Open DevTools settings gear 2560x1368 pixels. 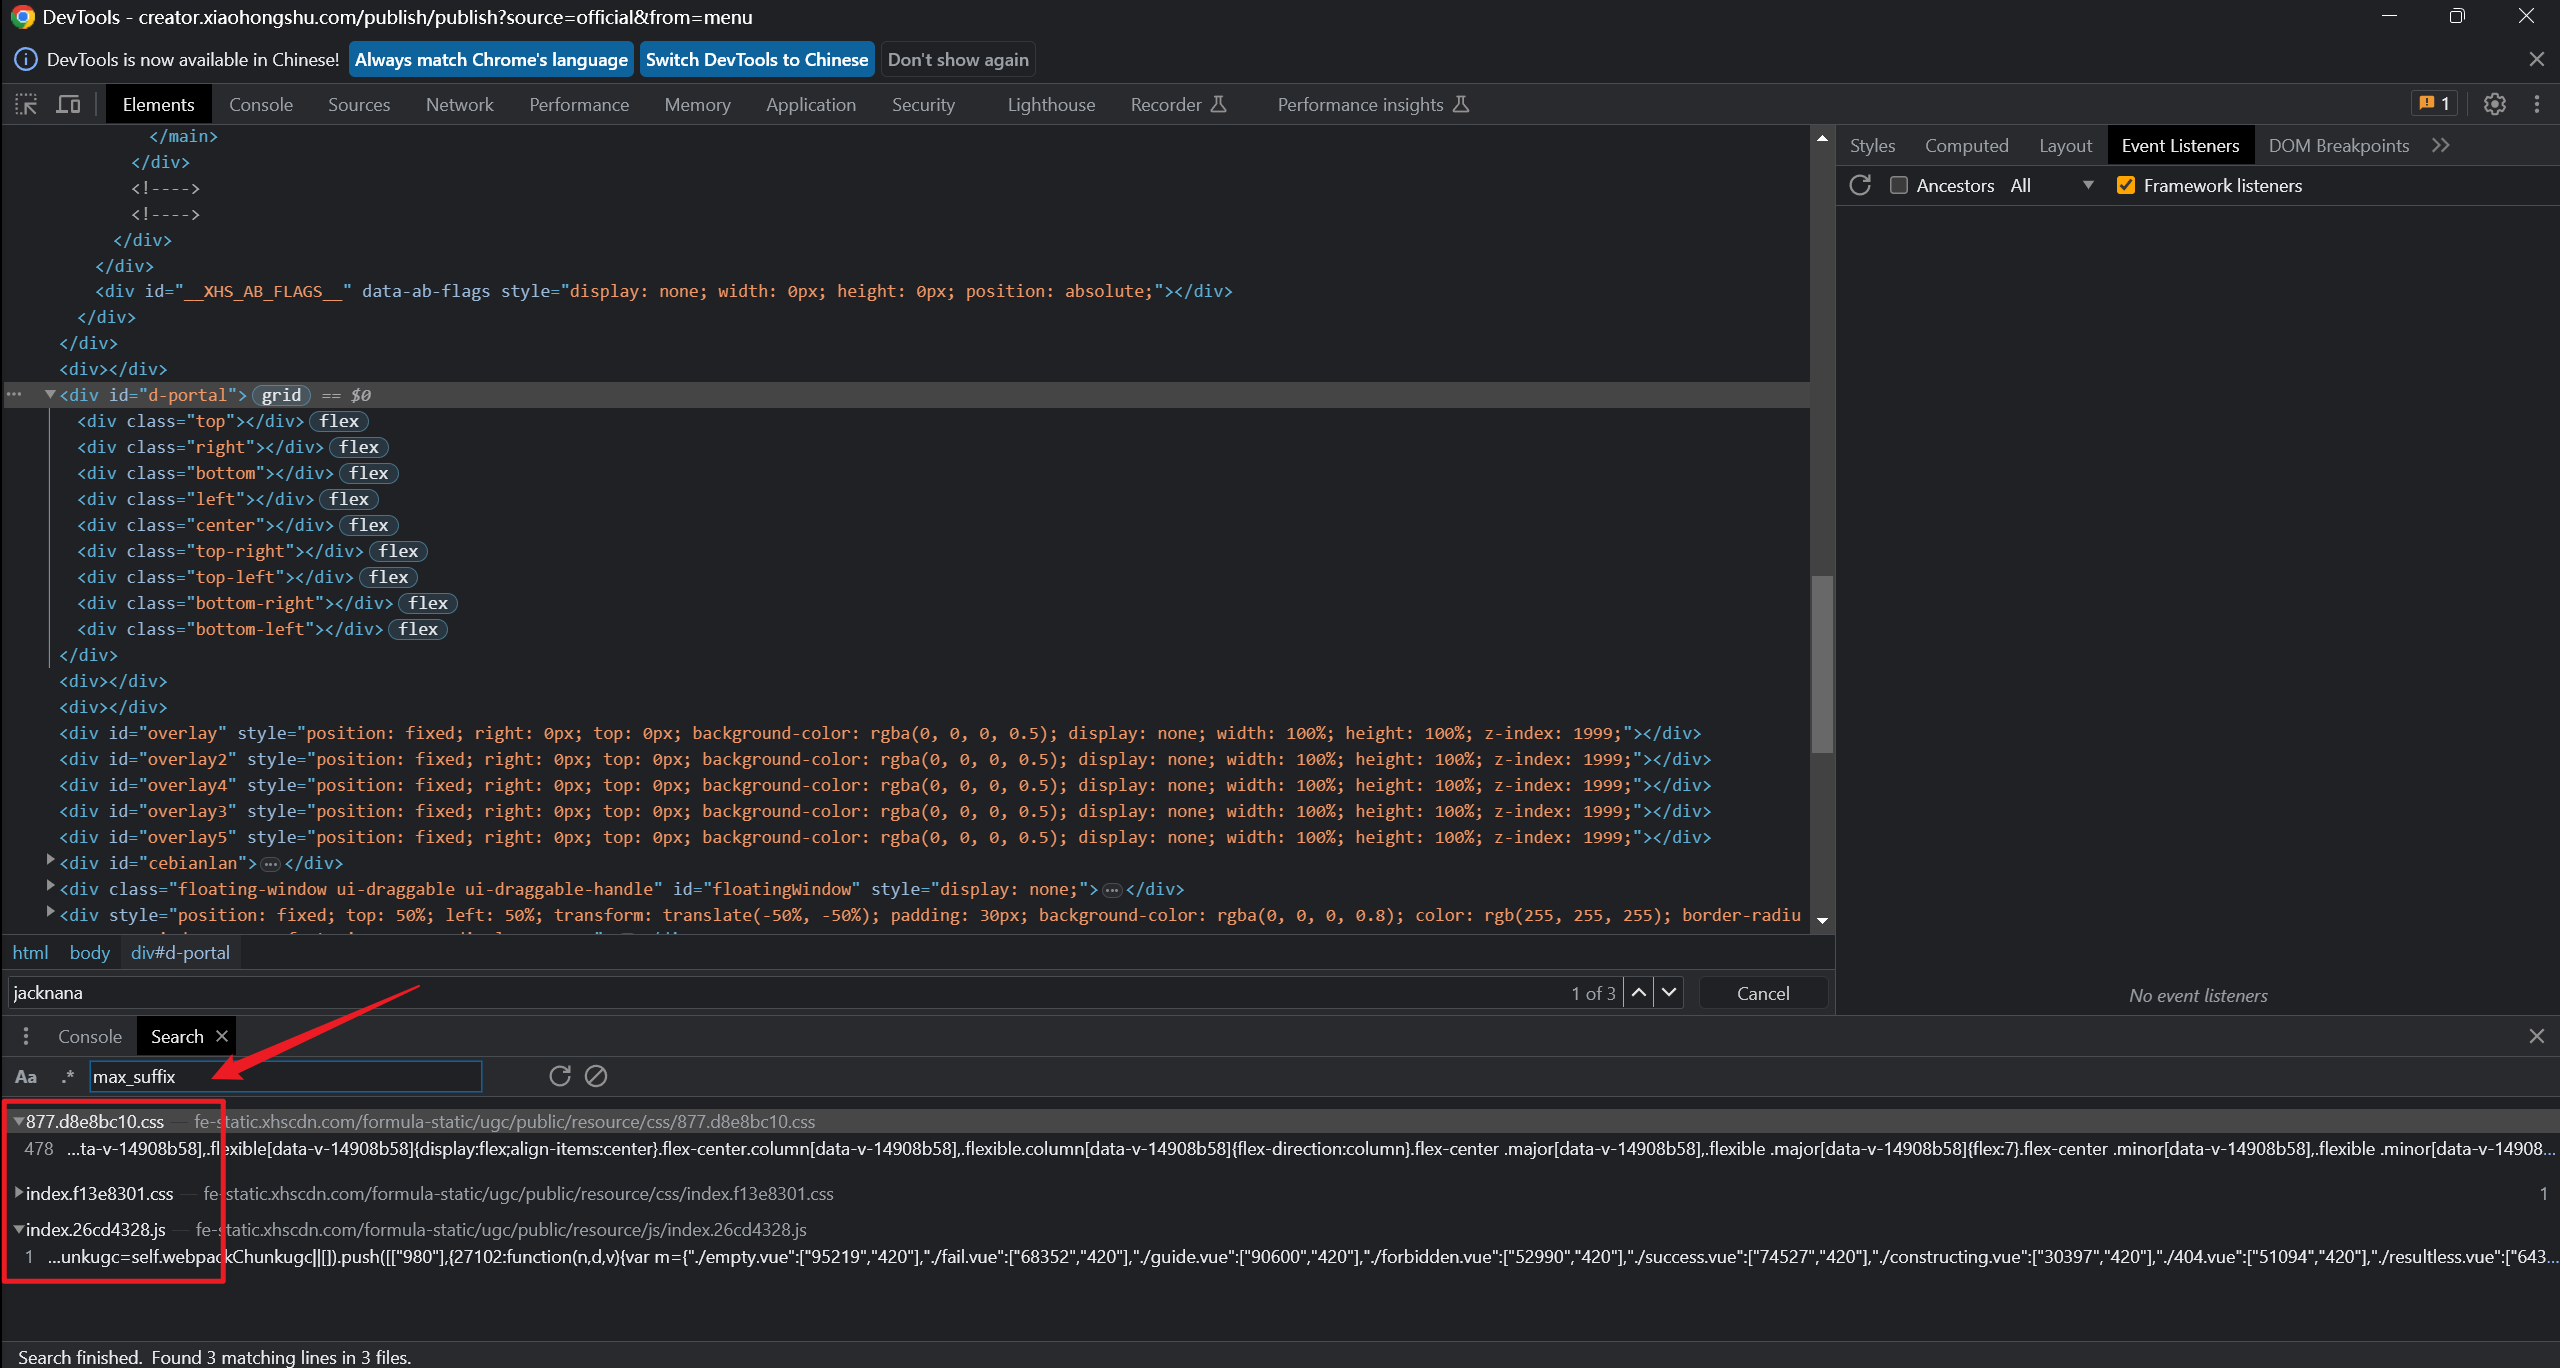(x=2495, y=104)
